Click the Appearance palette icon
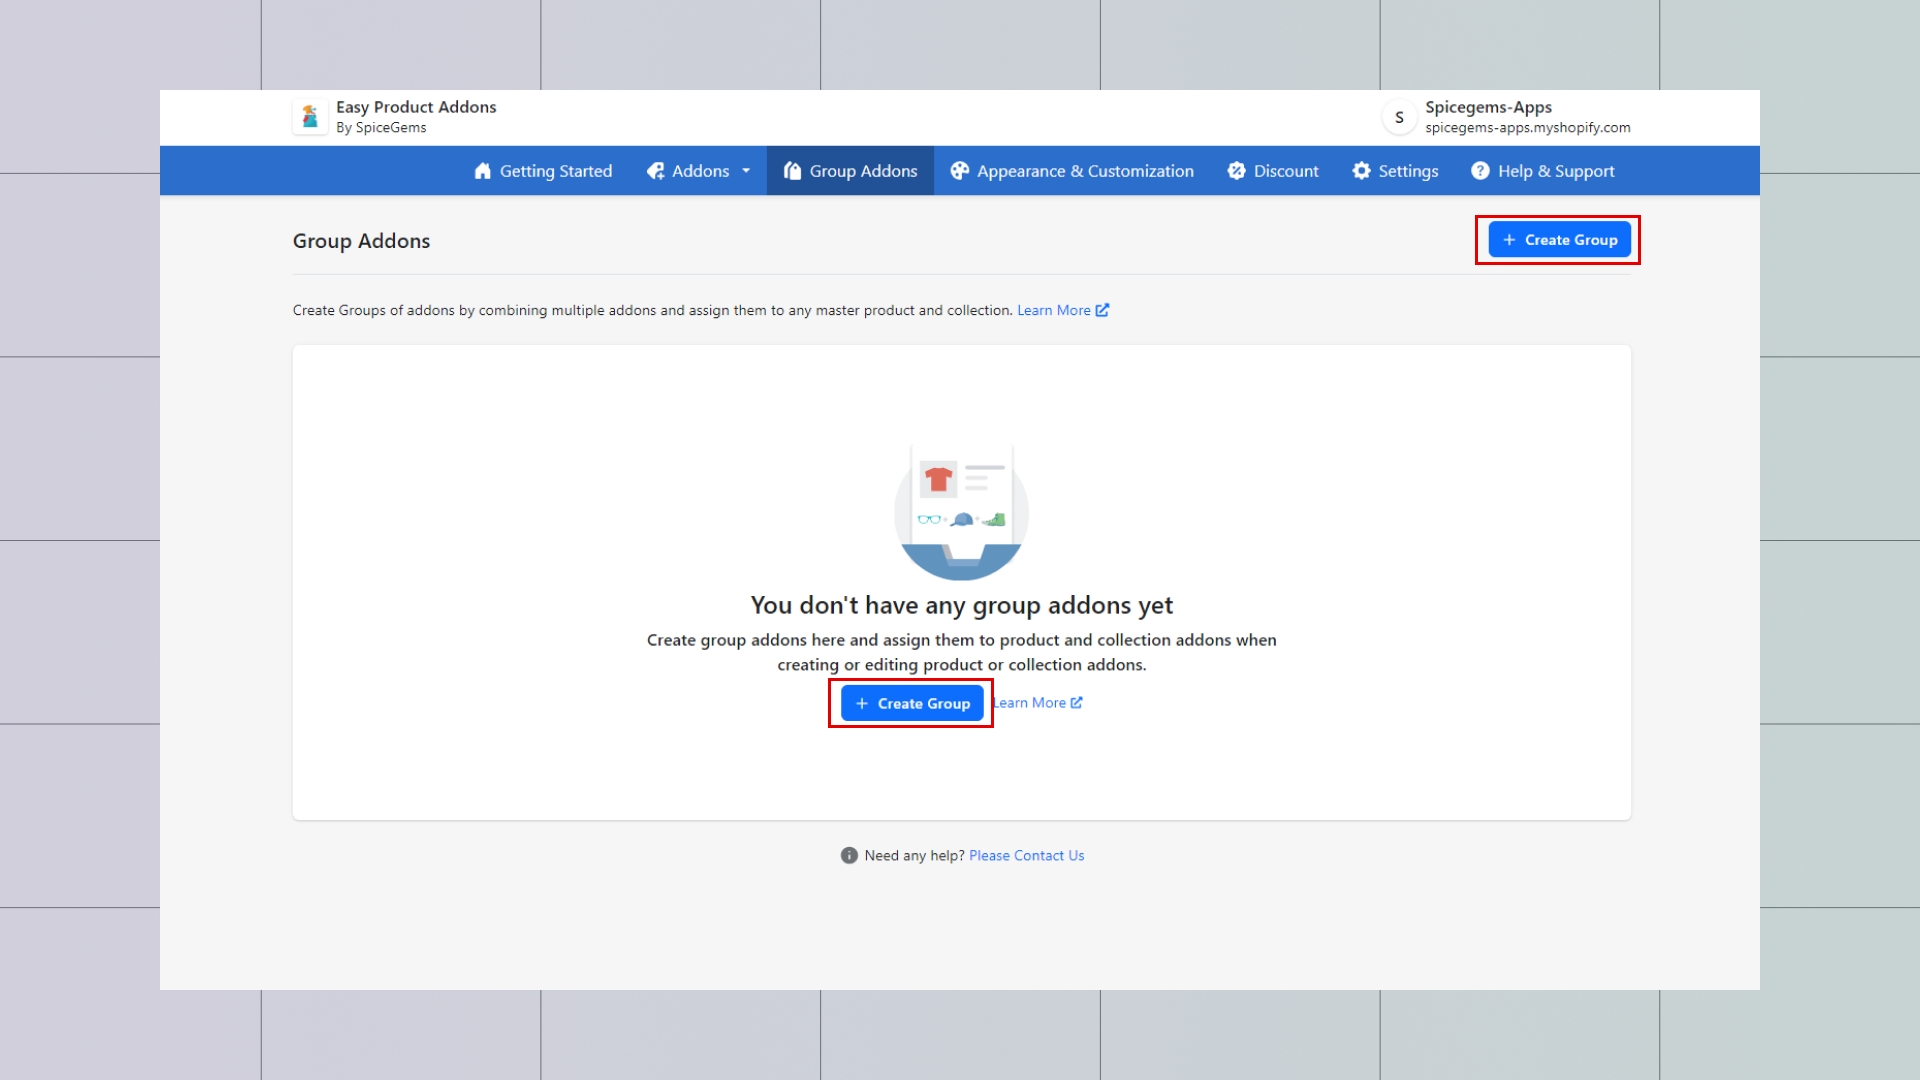The width and height of the screenshot is (1920, 1080). tap(960, 171)
